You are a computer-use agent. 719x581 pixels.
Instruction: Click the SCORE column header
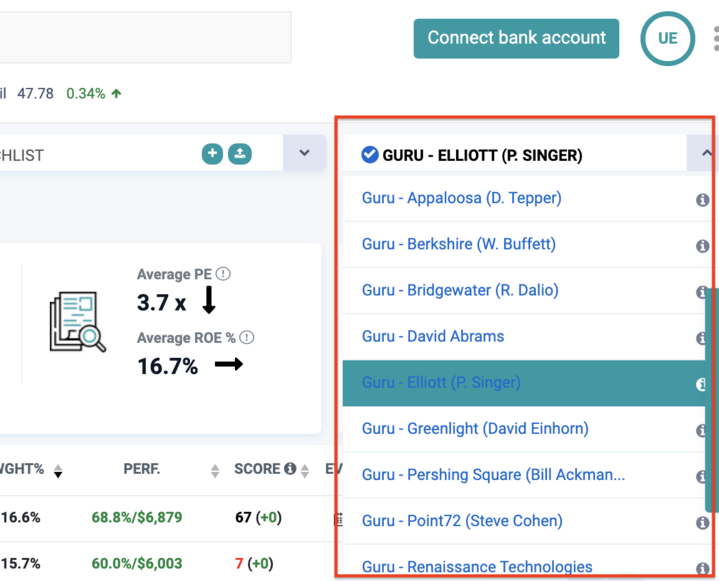coord(257,469)
